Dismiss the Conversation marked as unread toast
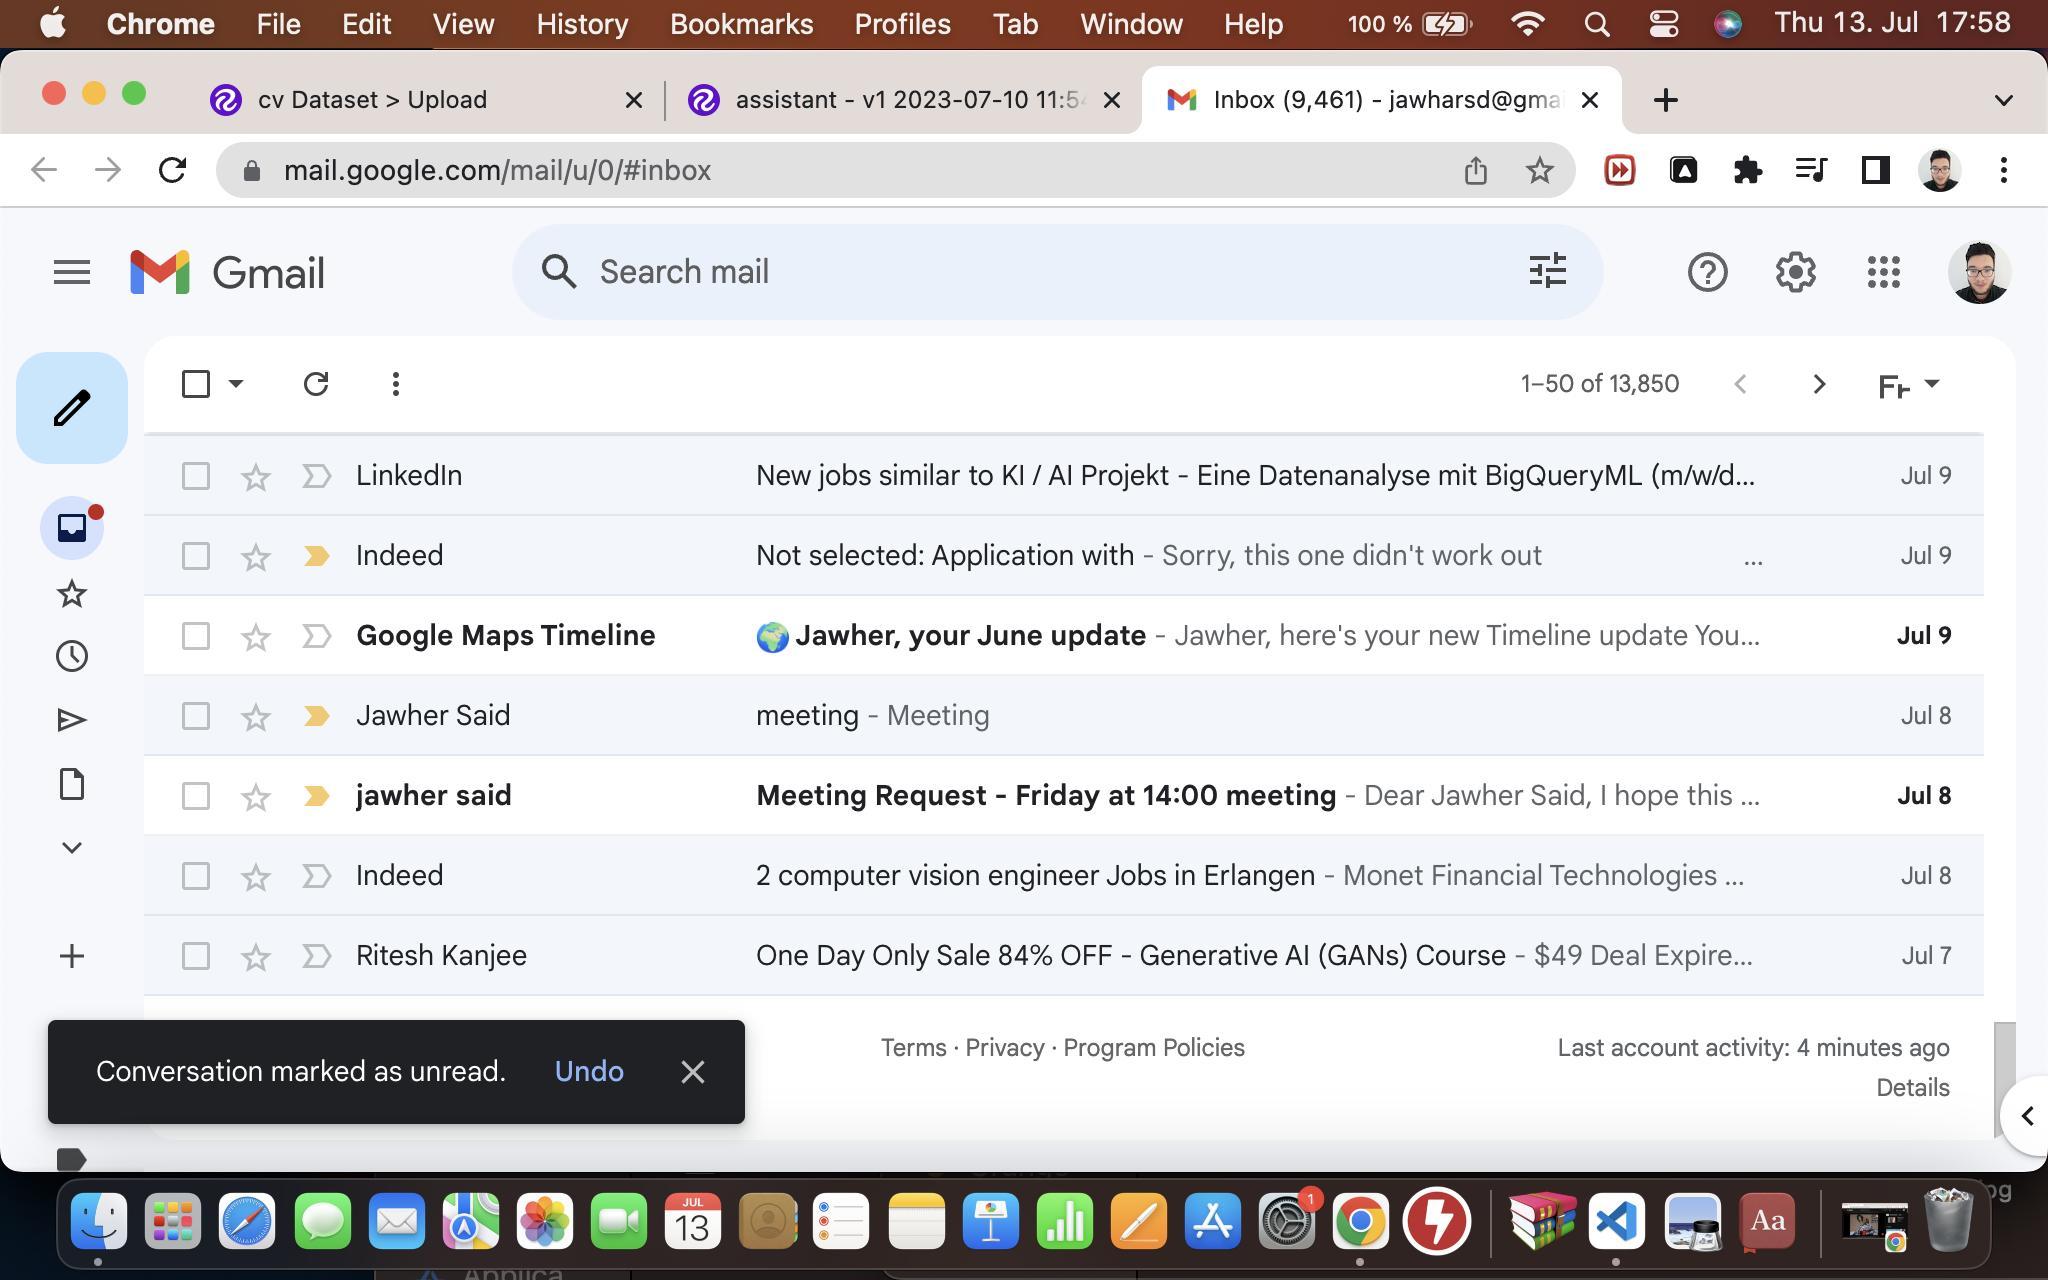 tap(692, 1072)
